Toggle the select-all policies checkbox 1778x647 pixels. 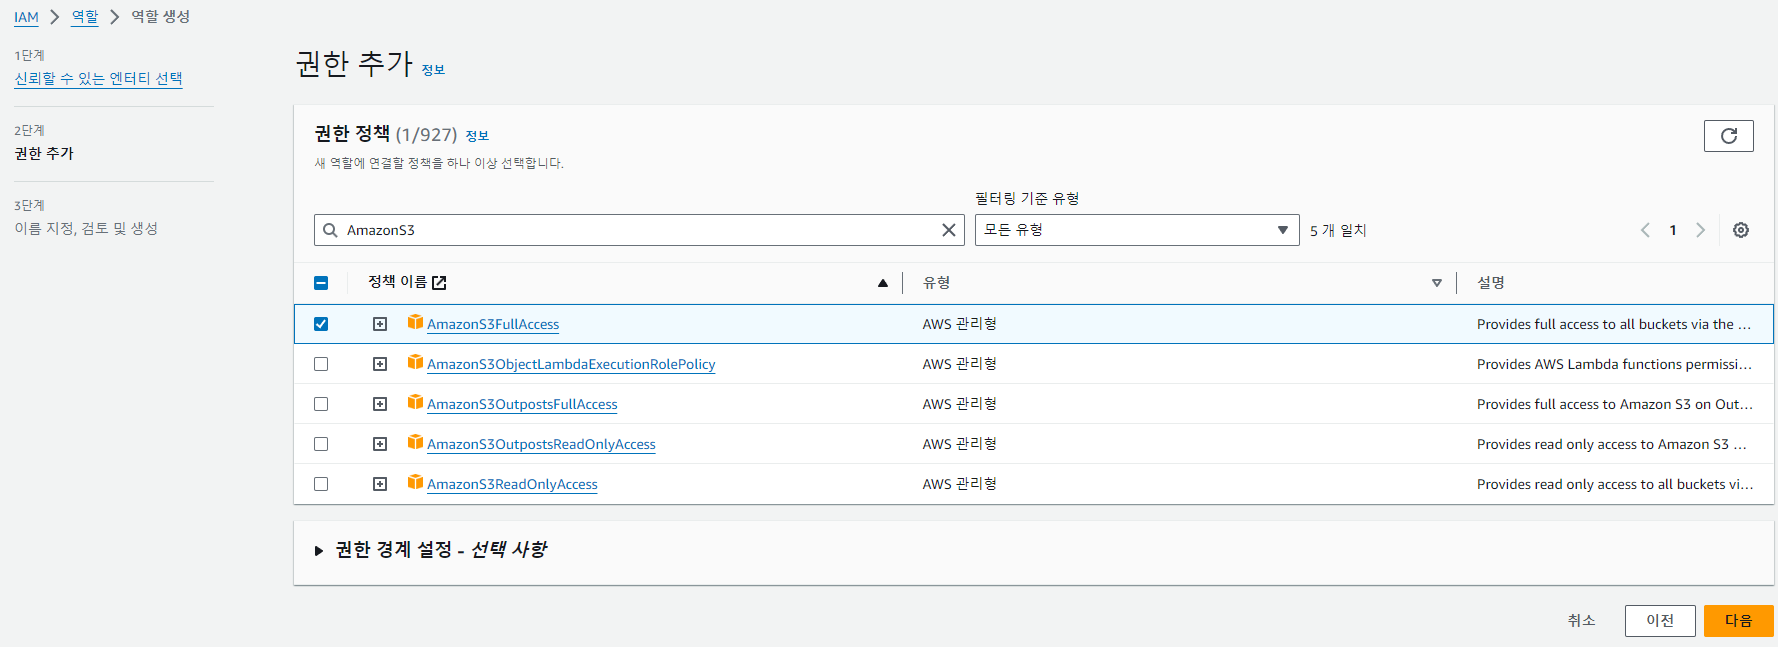click(x=321, y=283)
